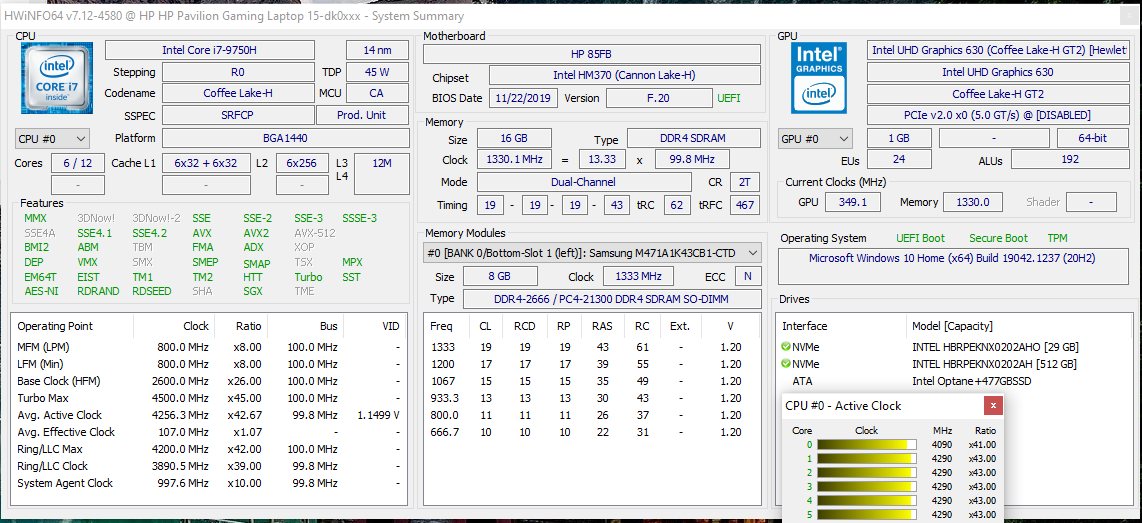Click the DDR4-2666 module type field
This screenshot has width=1142, height=523.
point(611,299)
